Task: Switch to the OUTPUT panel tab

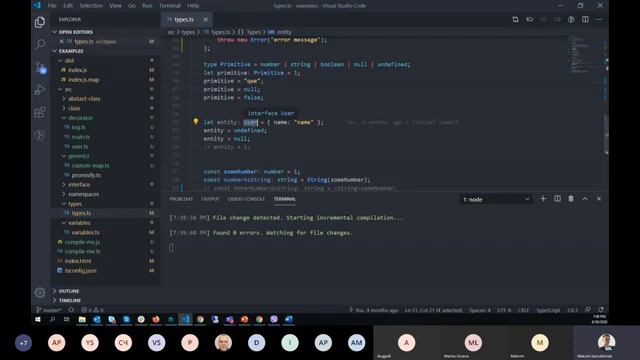Action: point(210,199)
